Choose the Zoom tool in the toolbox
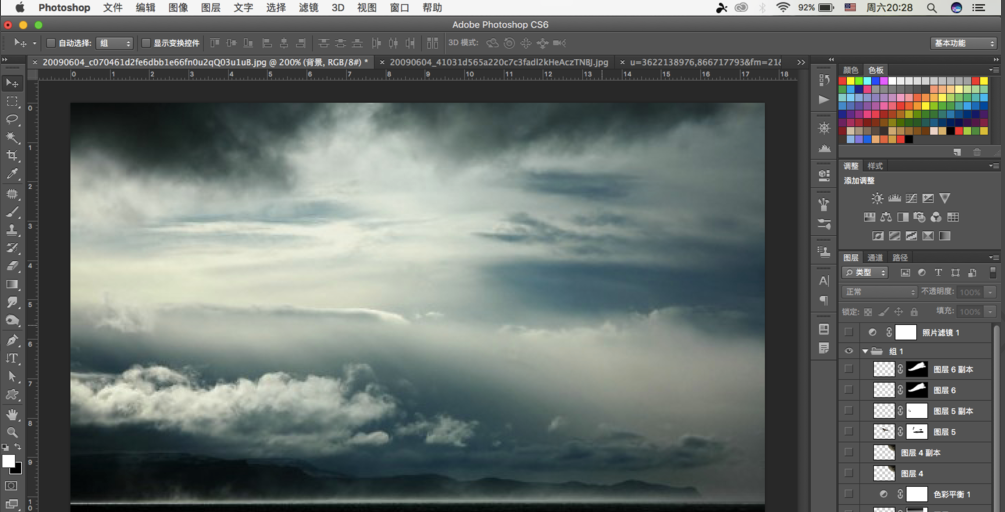This screenshot has height=512, width=1005. (x=12, y=432)
